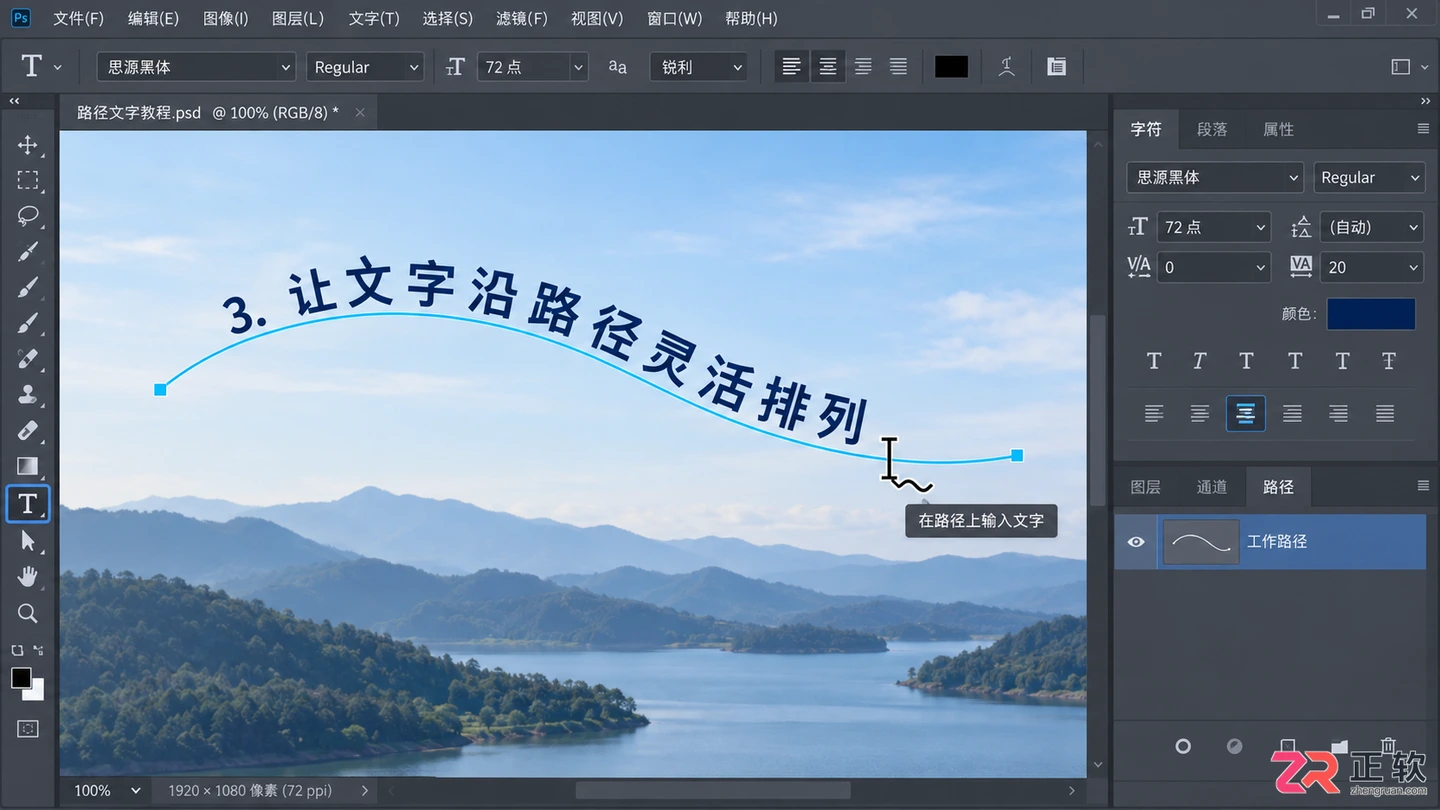Align text right in options bar
The image size is (1440, 810).
[x=863, y=67]
